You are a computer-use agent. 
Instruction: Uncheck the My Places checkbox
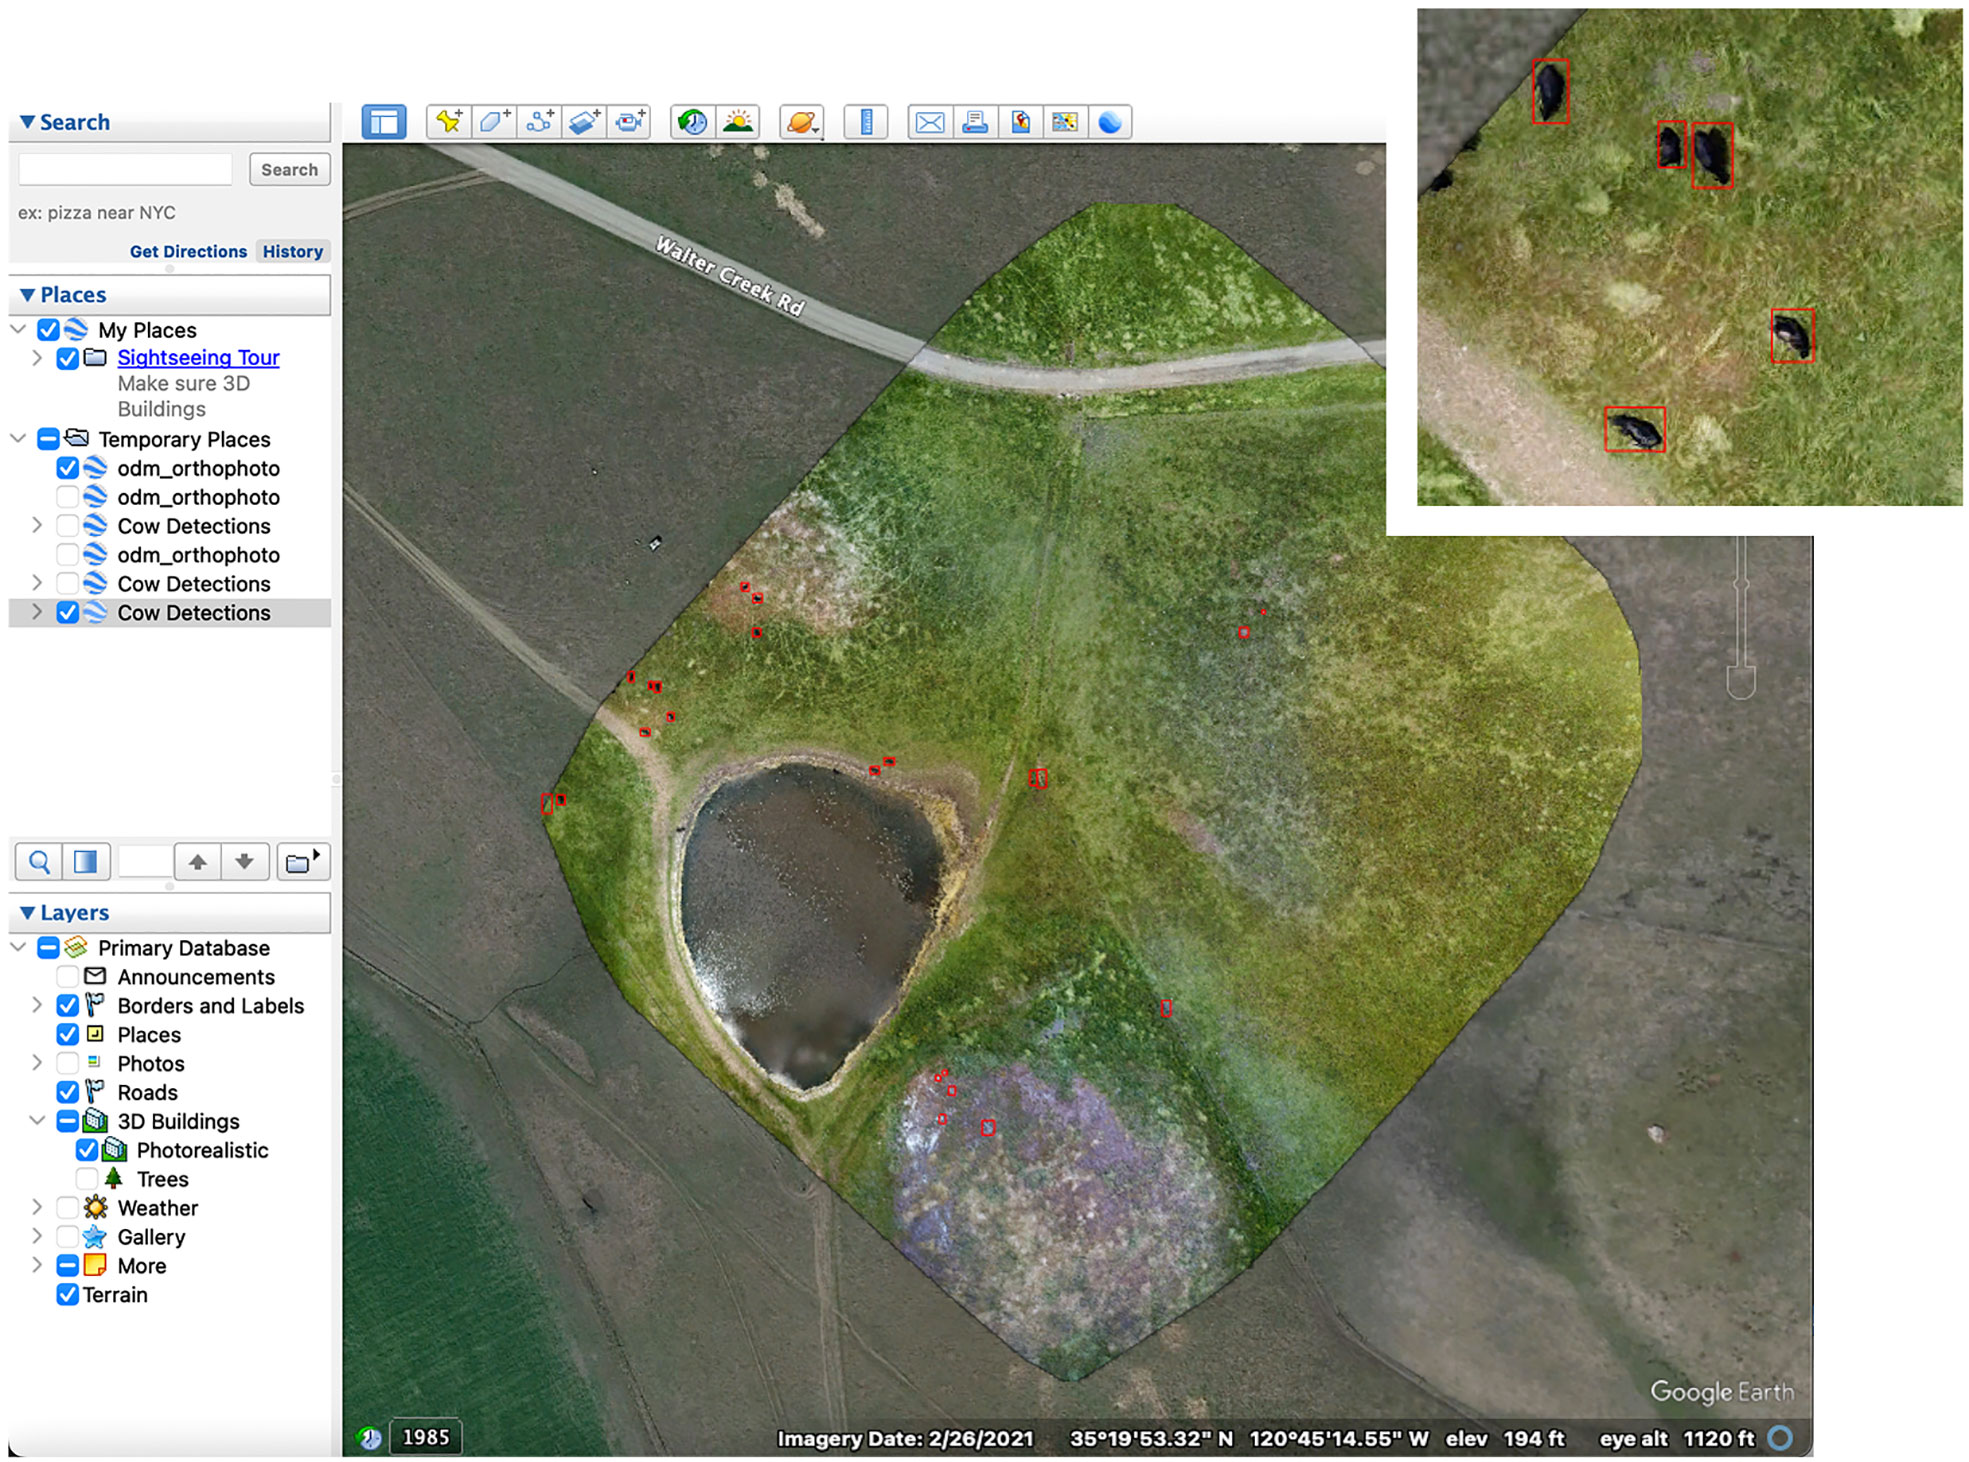tap(48, 330)
